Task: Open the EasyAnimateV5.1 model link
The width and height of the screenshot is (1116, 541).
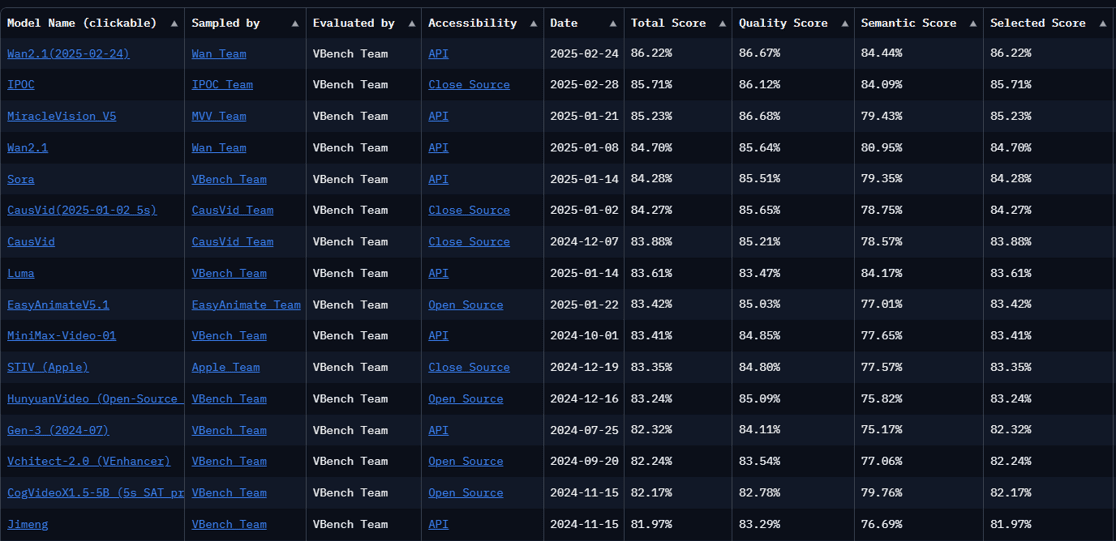Action: [58, 305]
